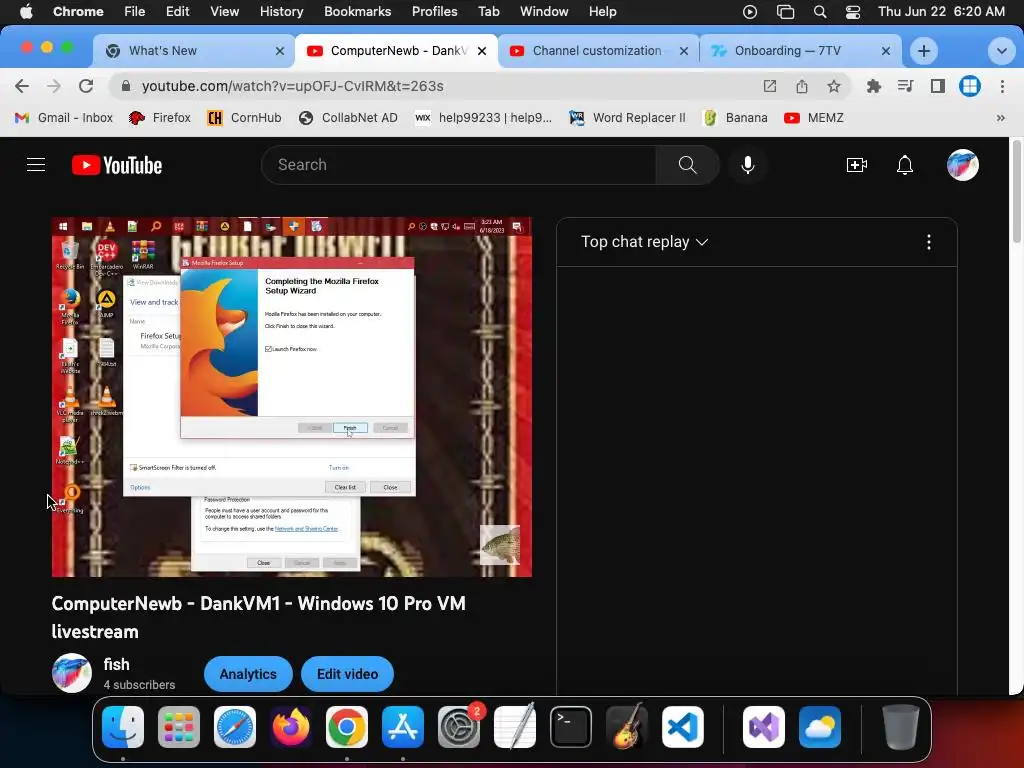The width and height of the screenshot is (1024, 768).
Task: Open the View menu in menu bar
Action: (224, 11)
